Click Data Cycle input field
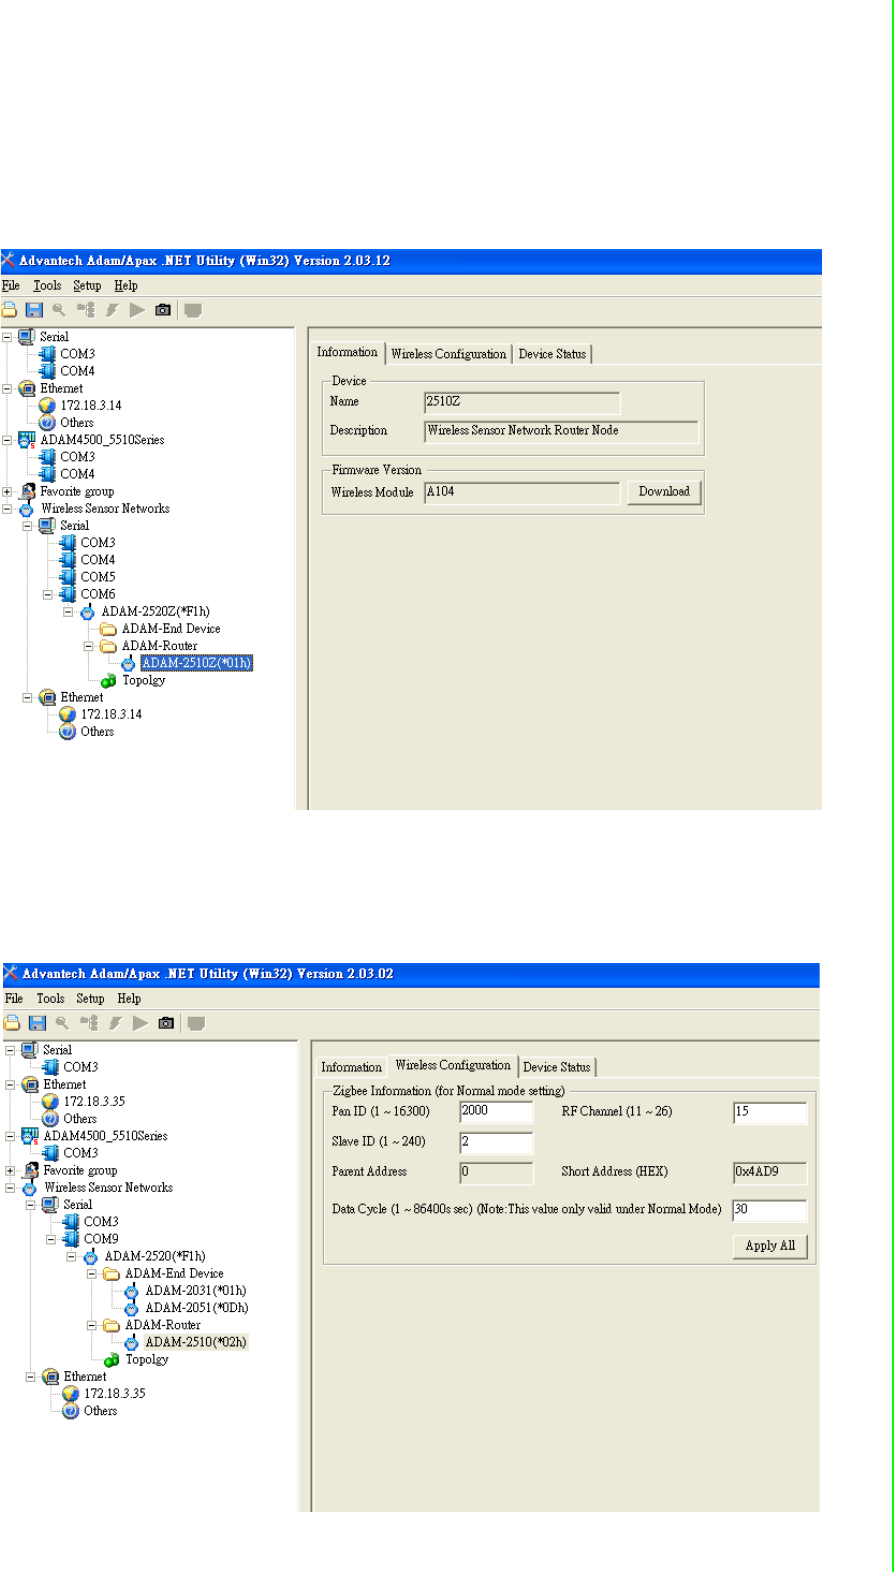This screenshot has height=1572, width=894. coord(770,1211)
